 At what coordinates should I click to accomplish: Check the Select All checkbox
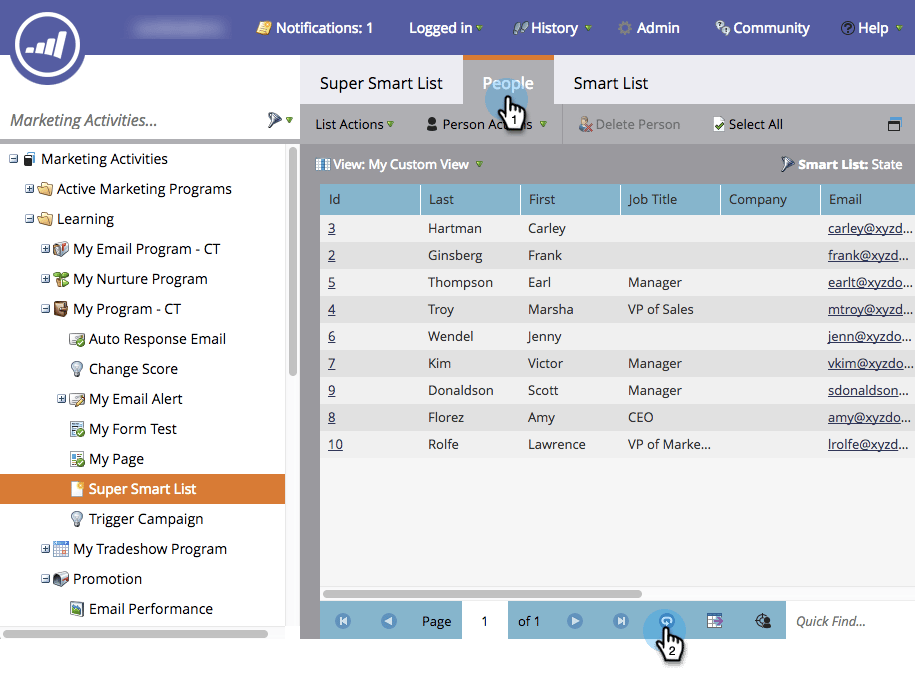tap(720, 124)
